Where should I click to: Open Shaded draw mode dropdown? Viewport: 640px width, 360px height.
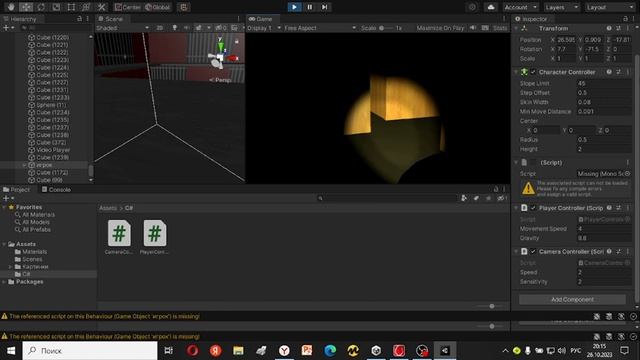coord(122,28)
